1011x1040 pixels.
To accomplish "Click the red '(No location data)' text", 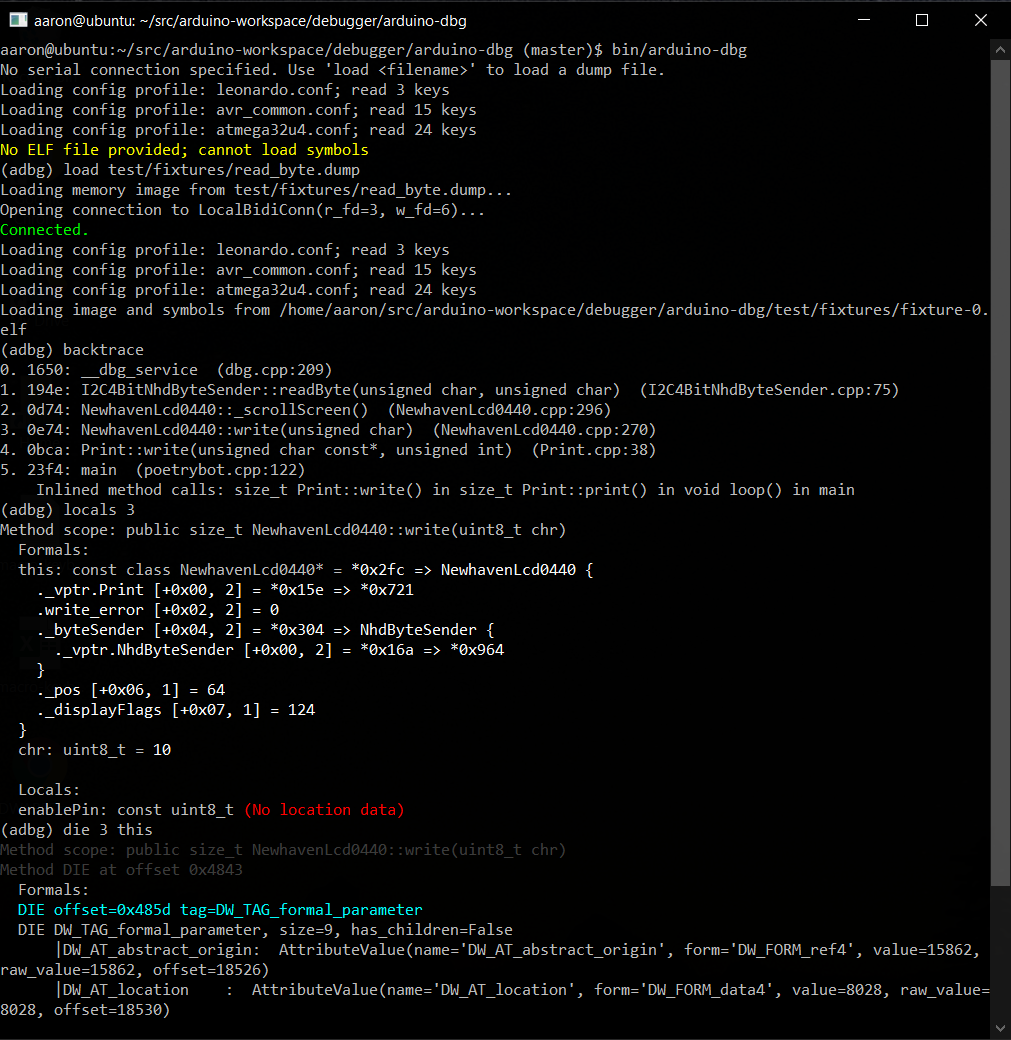I will [324, 810].
